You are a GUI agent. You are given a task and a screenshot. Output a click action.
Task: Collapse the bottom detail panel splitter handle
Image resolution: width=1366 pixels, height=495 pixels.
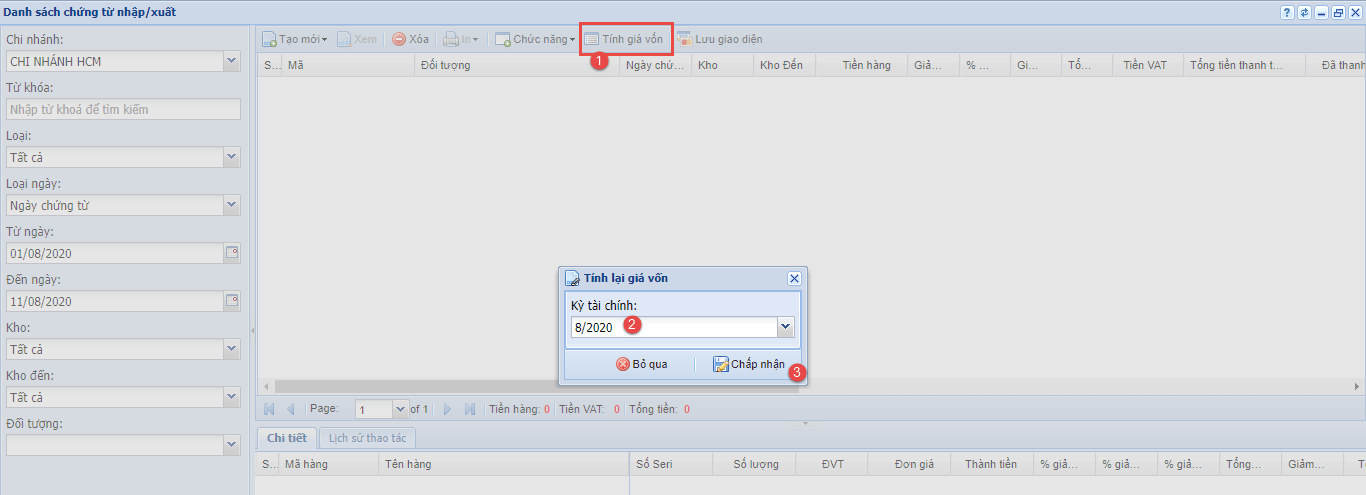coord(805,423)
